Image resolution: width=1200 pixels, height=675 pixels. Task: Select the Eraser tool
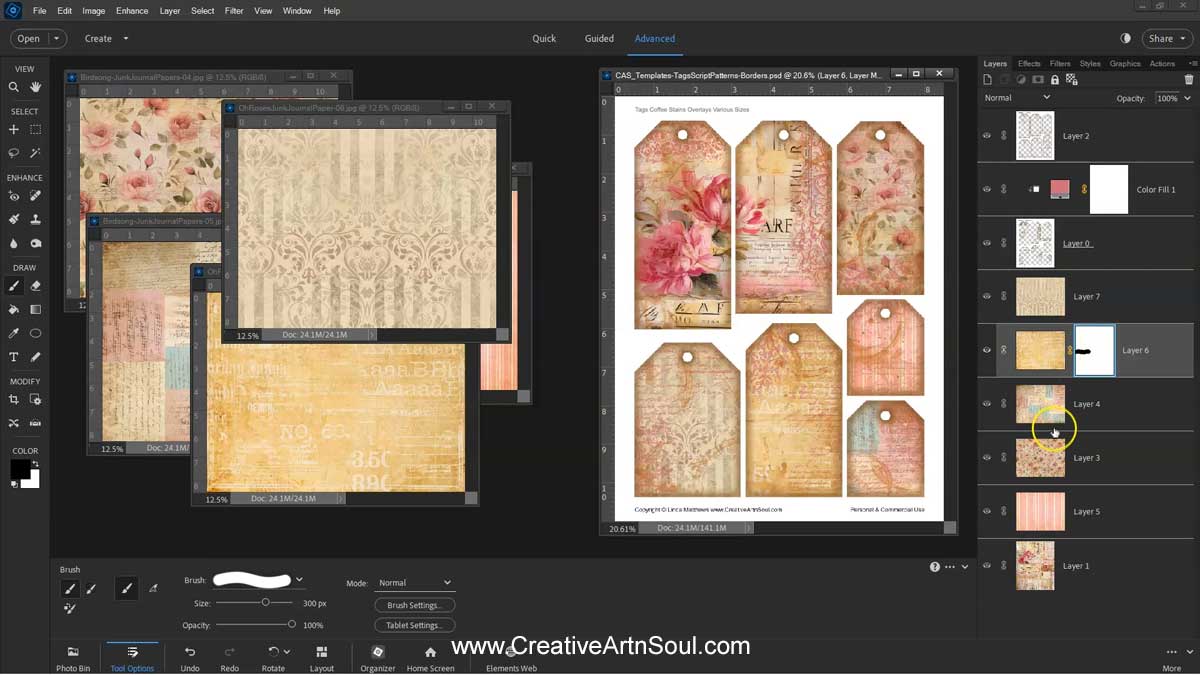[35, 286]
